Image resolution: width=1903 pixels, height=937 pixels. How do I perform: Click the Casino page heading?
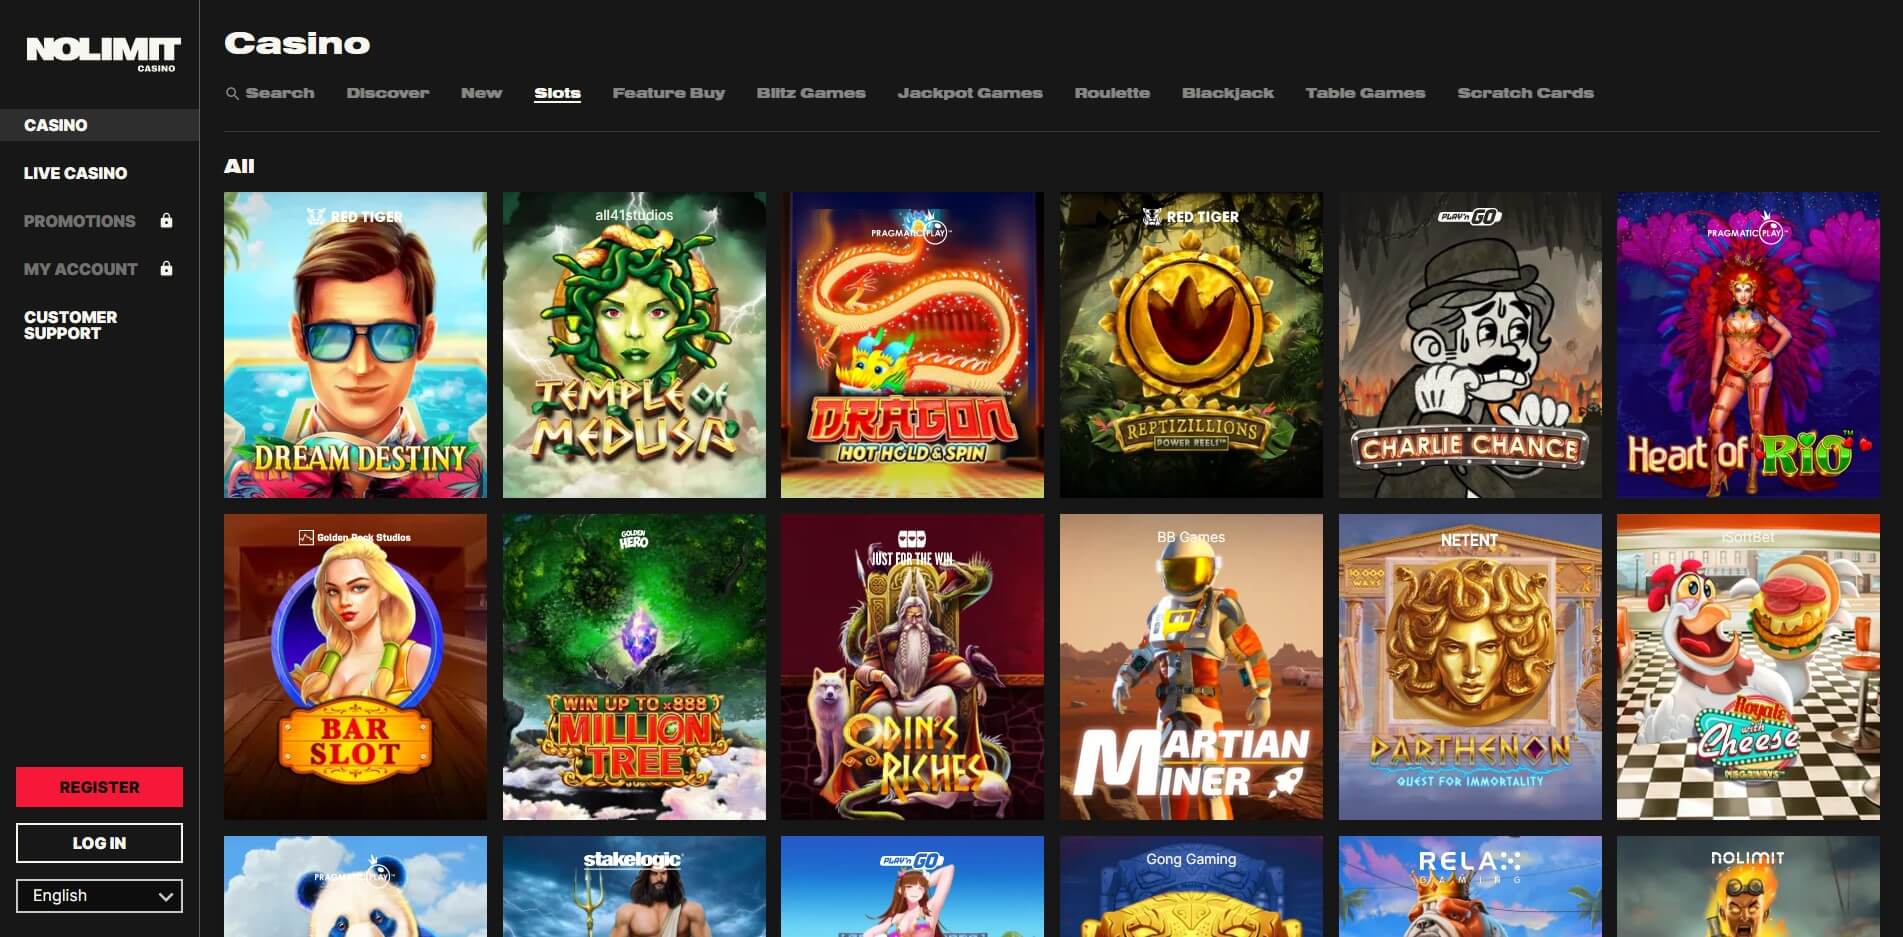297,43
